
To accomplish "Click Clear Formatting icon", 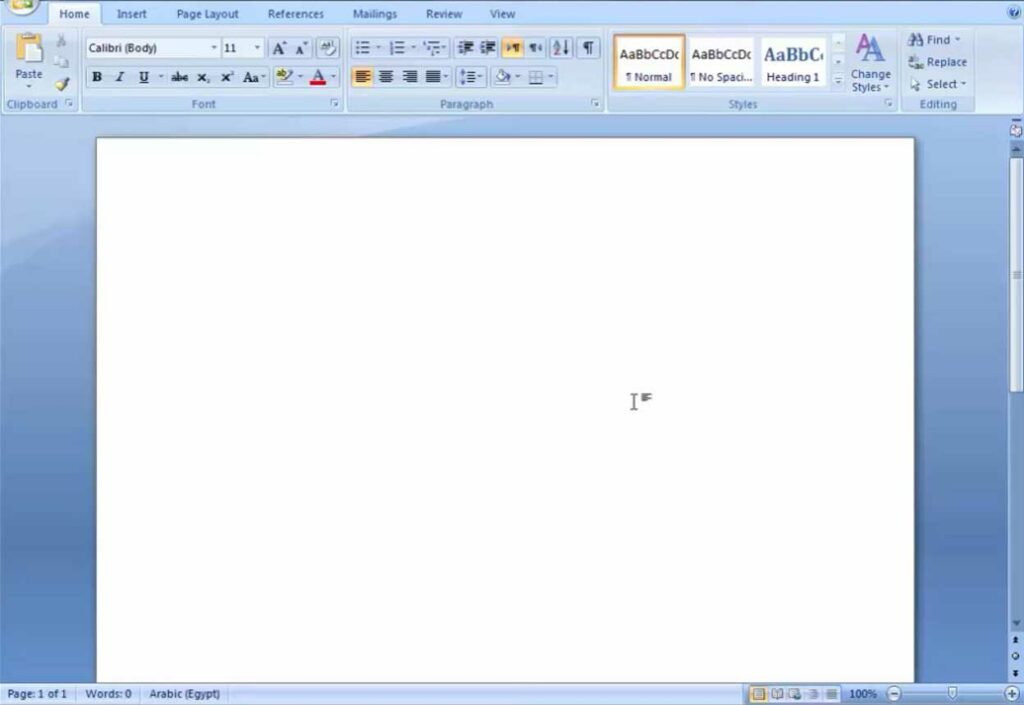I will click(328, 48).
